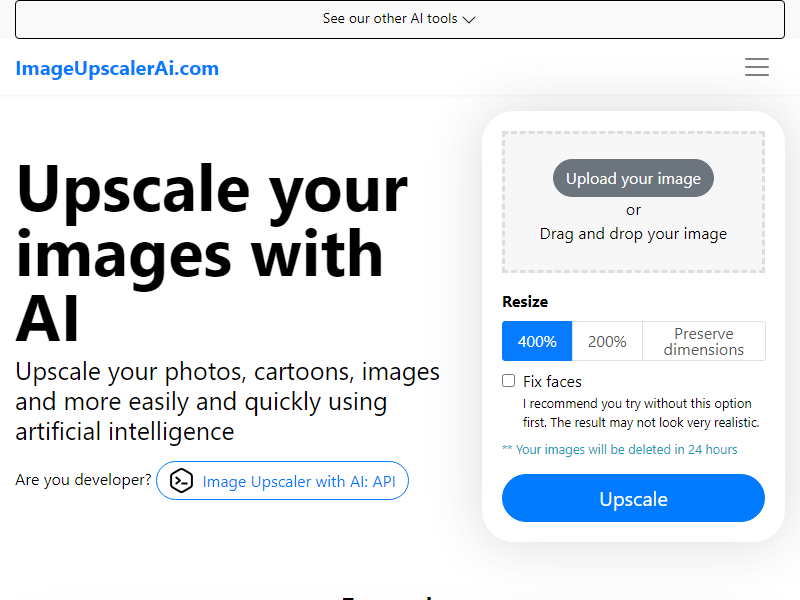Image resolution: width=800 pixels, height=600 pixels.
Task: Click the terminal icon in the API button
Action: click(181, 481)
